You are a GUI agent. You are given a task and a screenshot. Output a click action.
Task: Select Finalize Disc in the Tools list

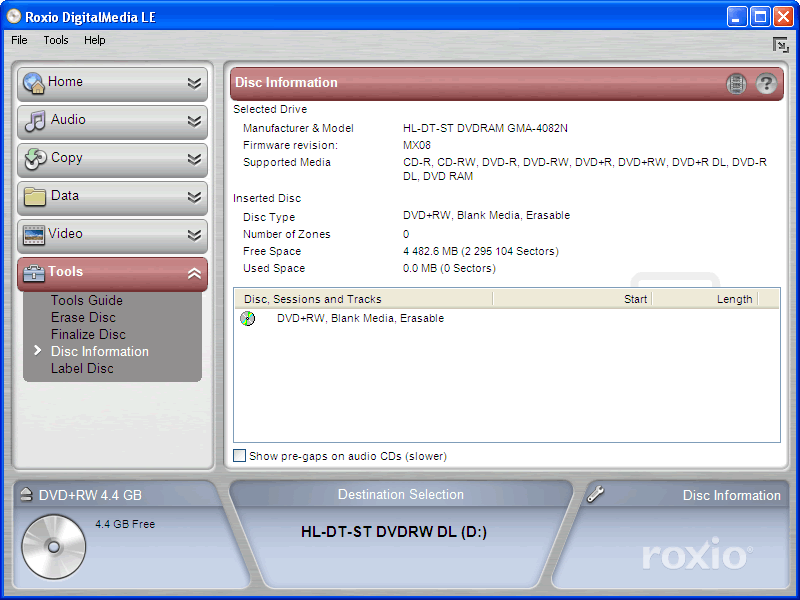coord(88,334)
